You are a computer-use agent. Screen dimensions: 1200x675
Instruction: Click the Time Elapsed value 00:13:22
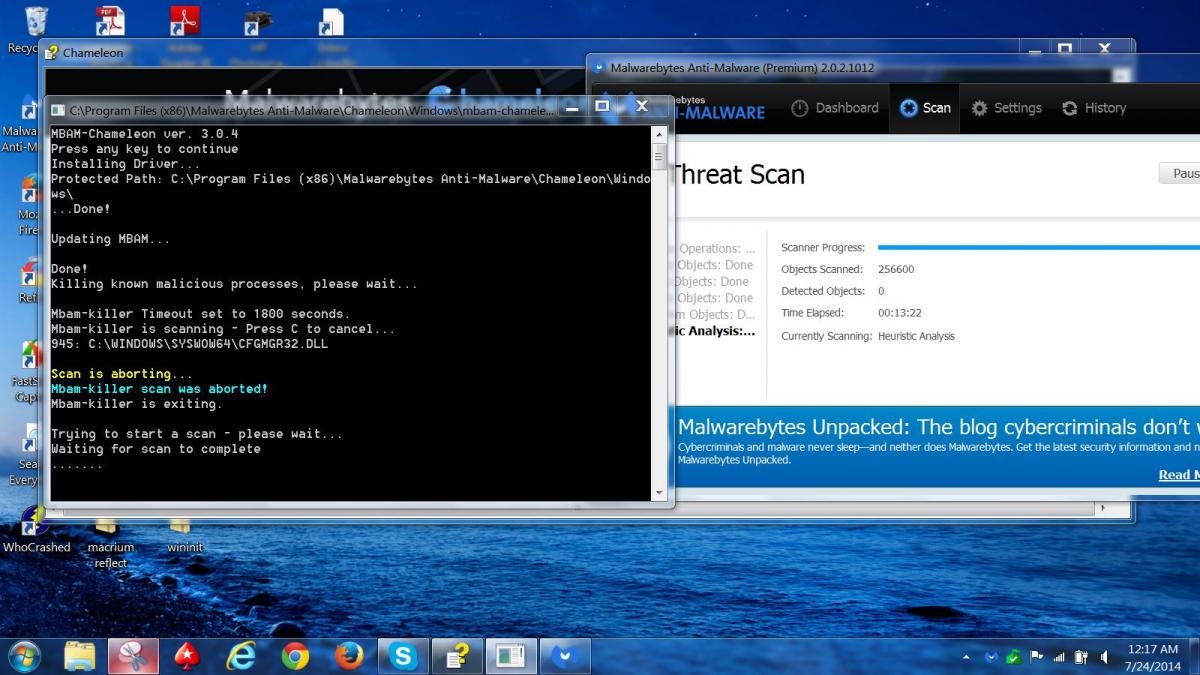coord(900,313)
